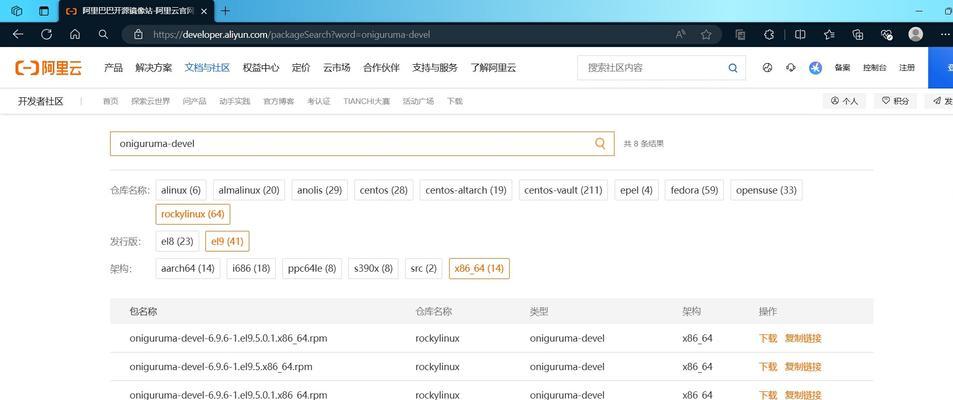Filter by s390x (8) architecture
Image resolution: width=953 pixels, height=400 pixels.
tap(373, 268)
